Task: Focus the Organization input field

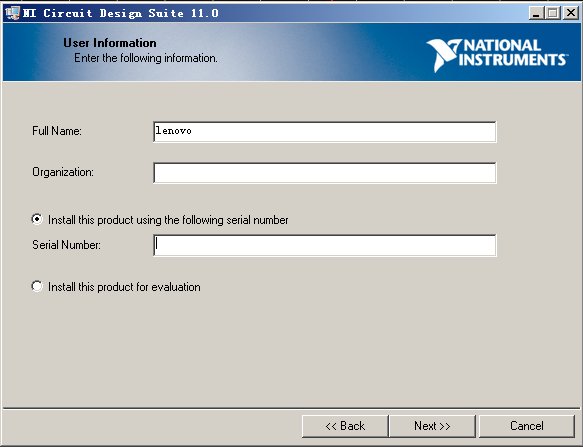Action: click(x=325, y=173)
